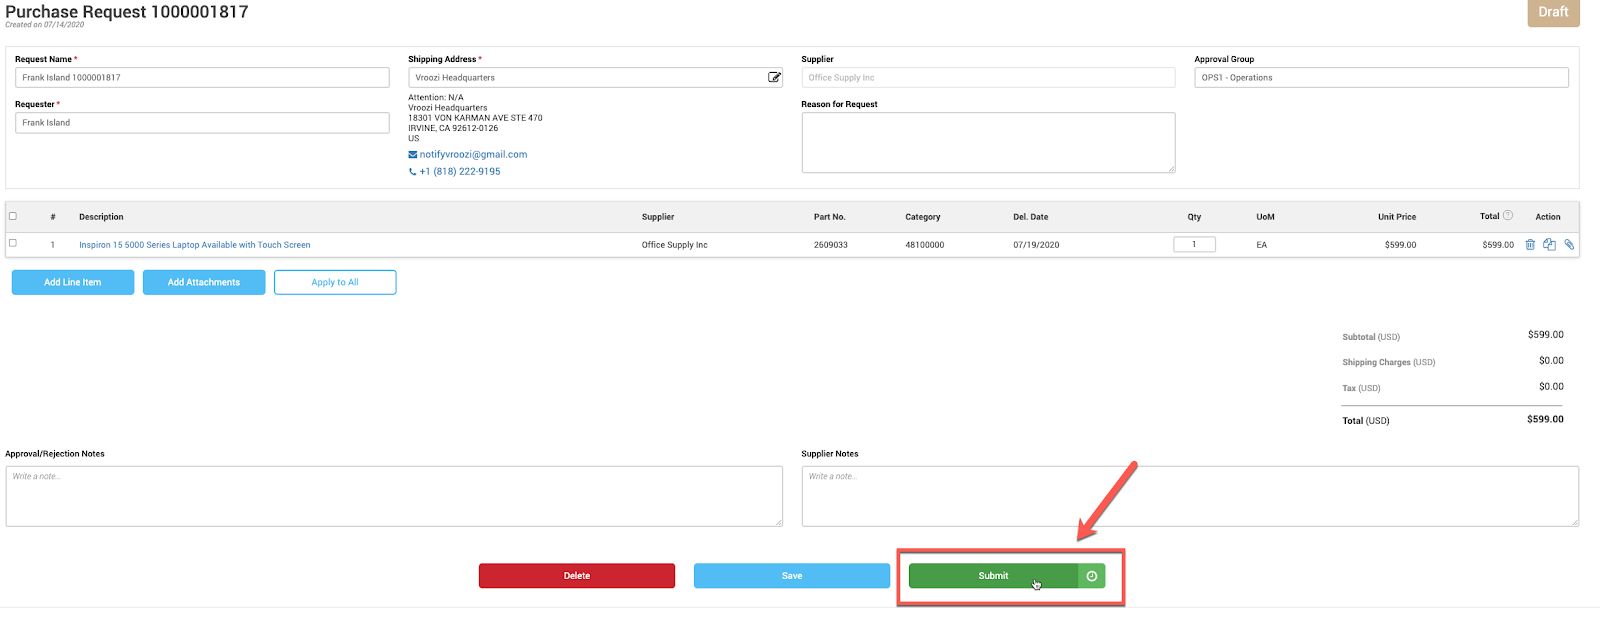
Task: Copy the laptop line item
Action: click(x=1549, y=244)
